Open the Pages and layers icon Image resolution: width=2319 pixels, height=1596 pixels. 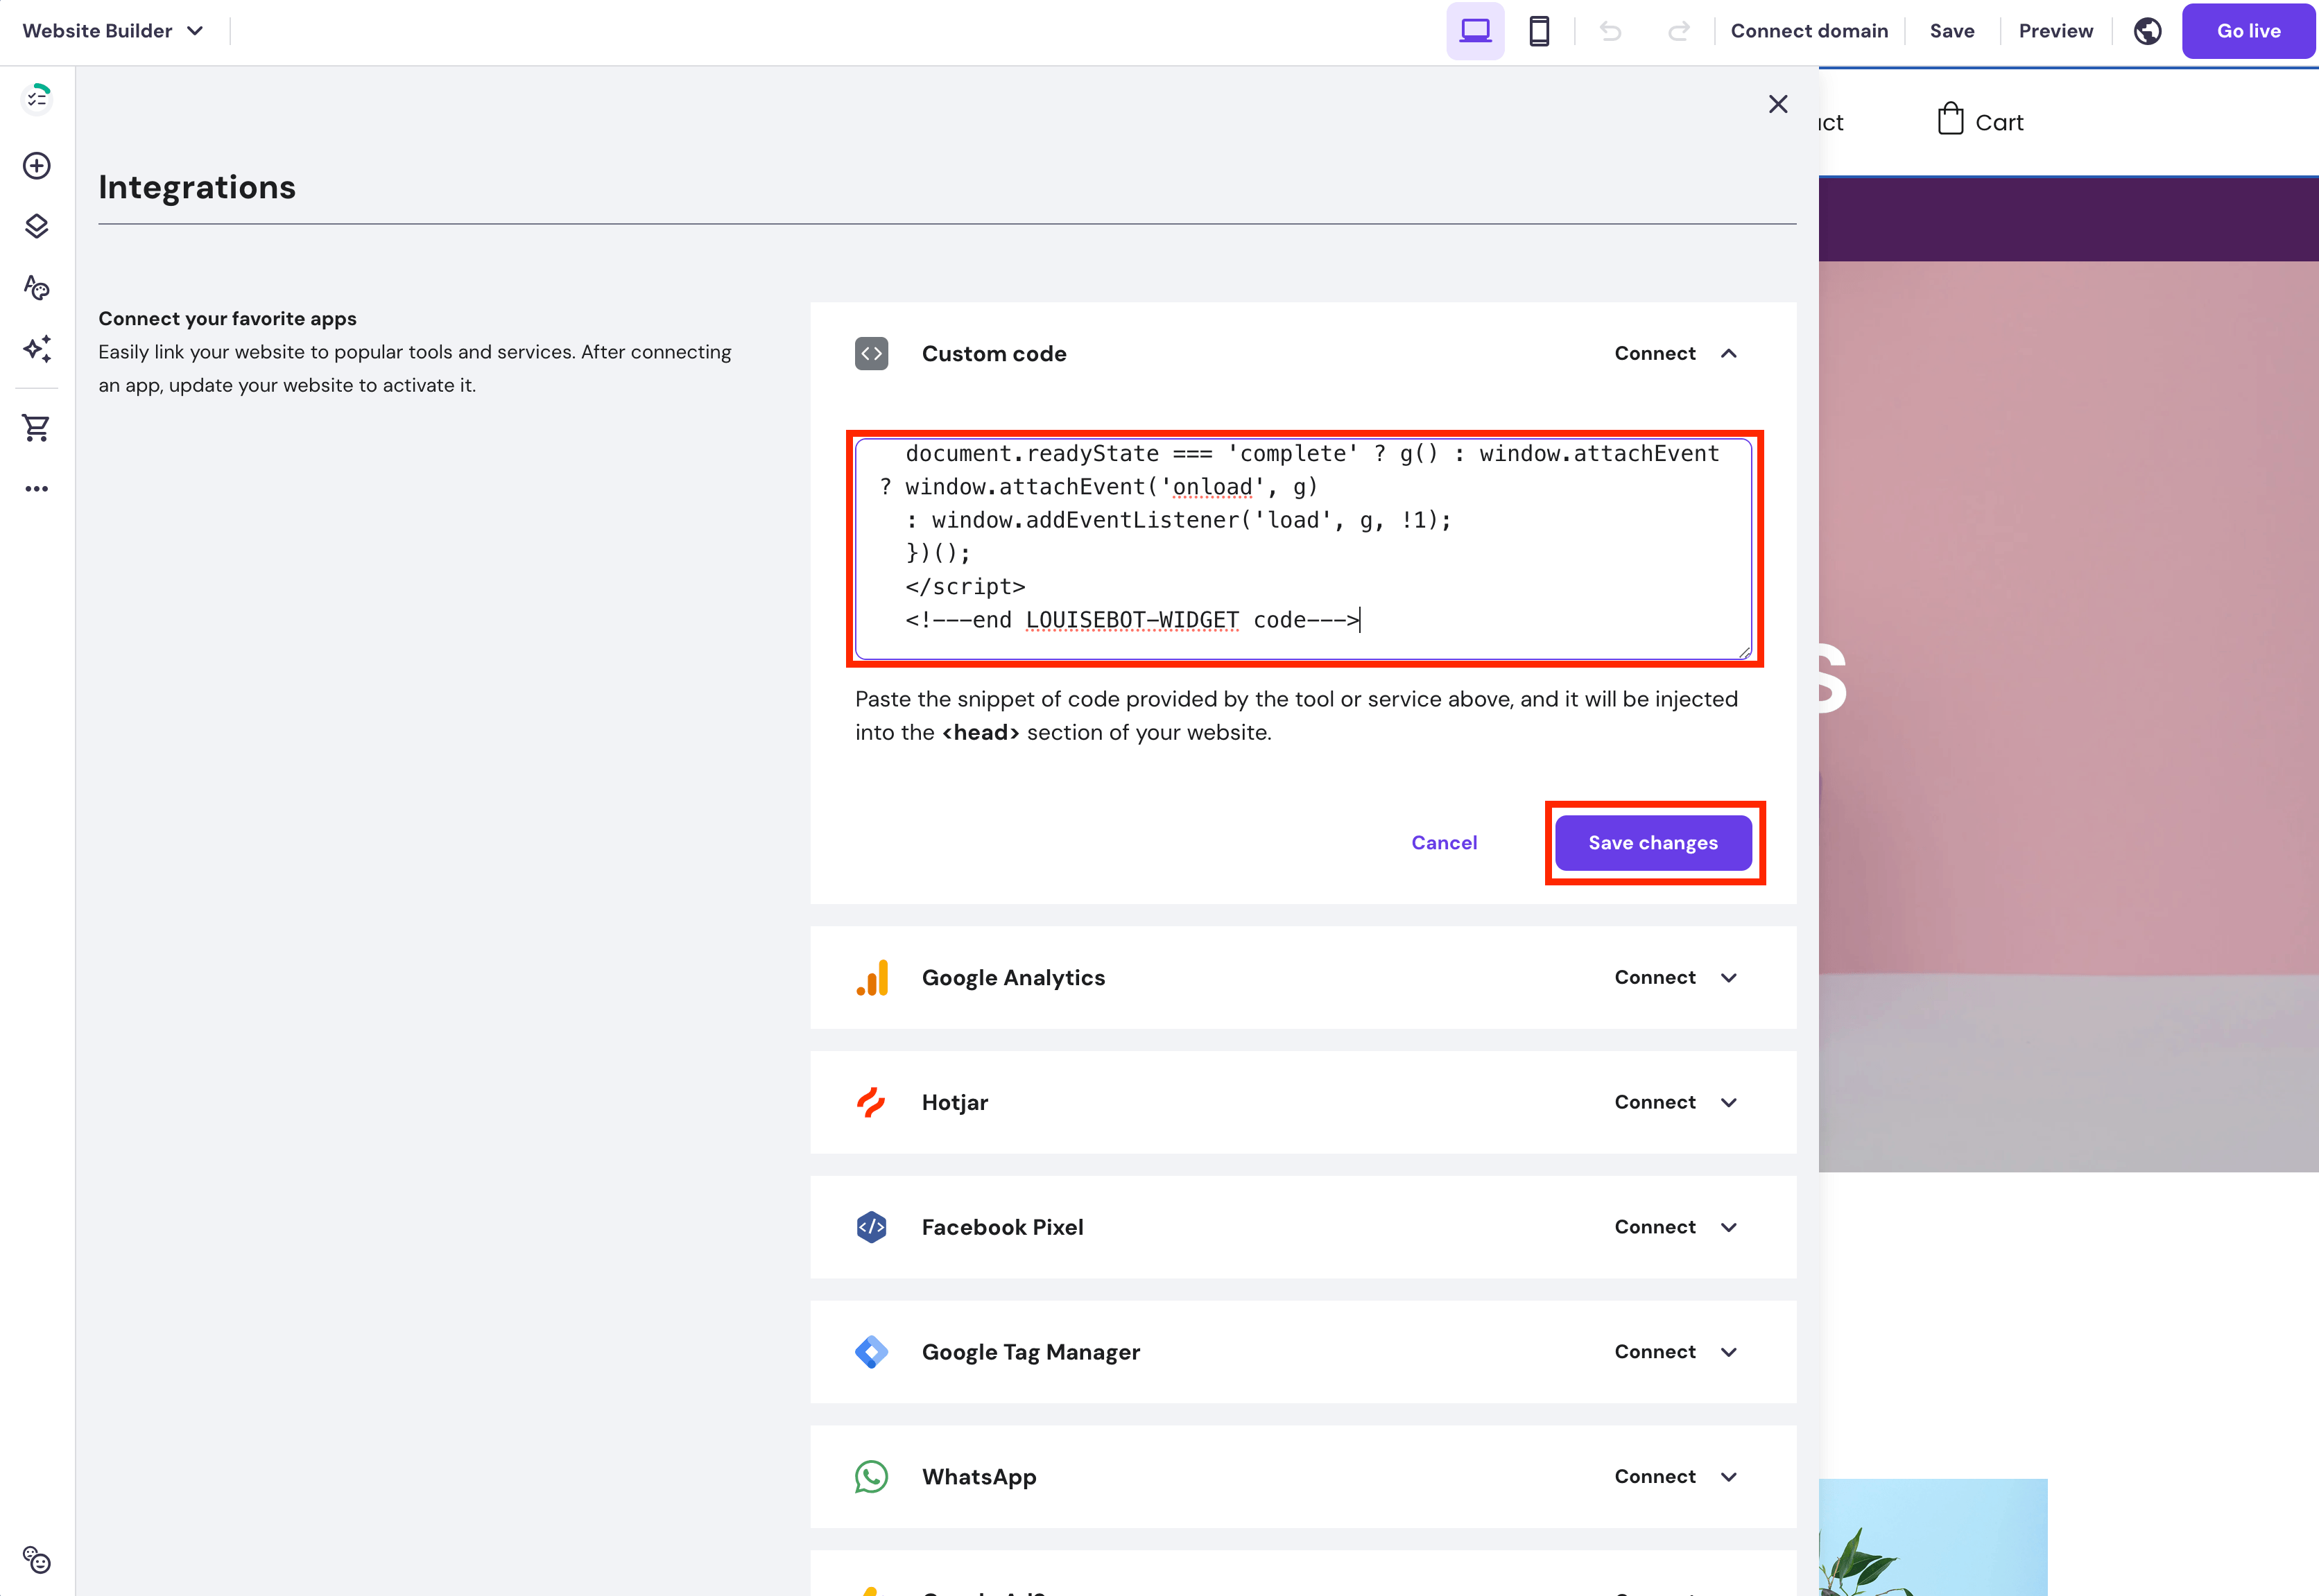(37, 227)
